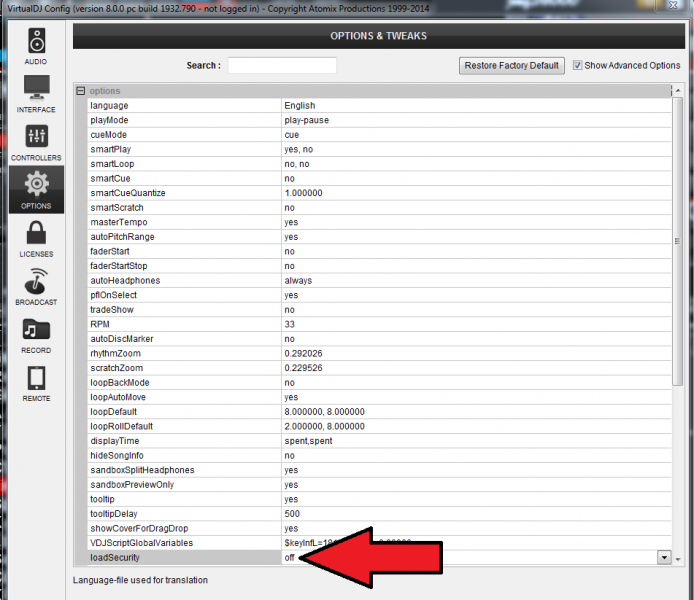
Task: Select the playMode option row
Action: pos(379,120)
